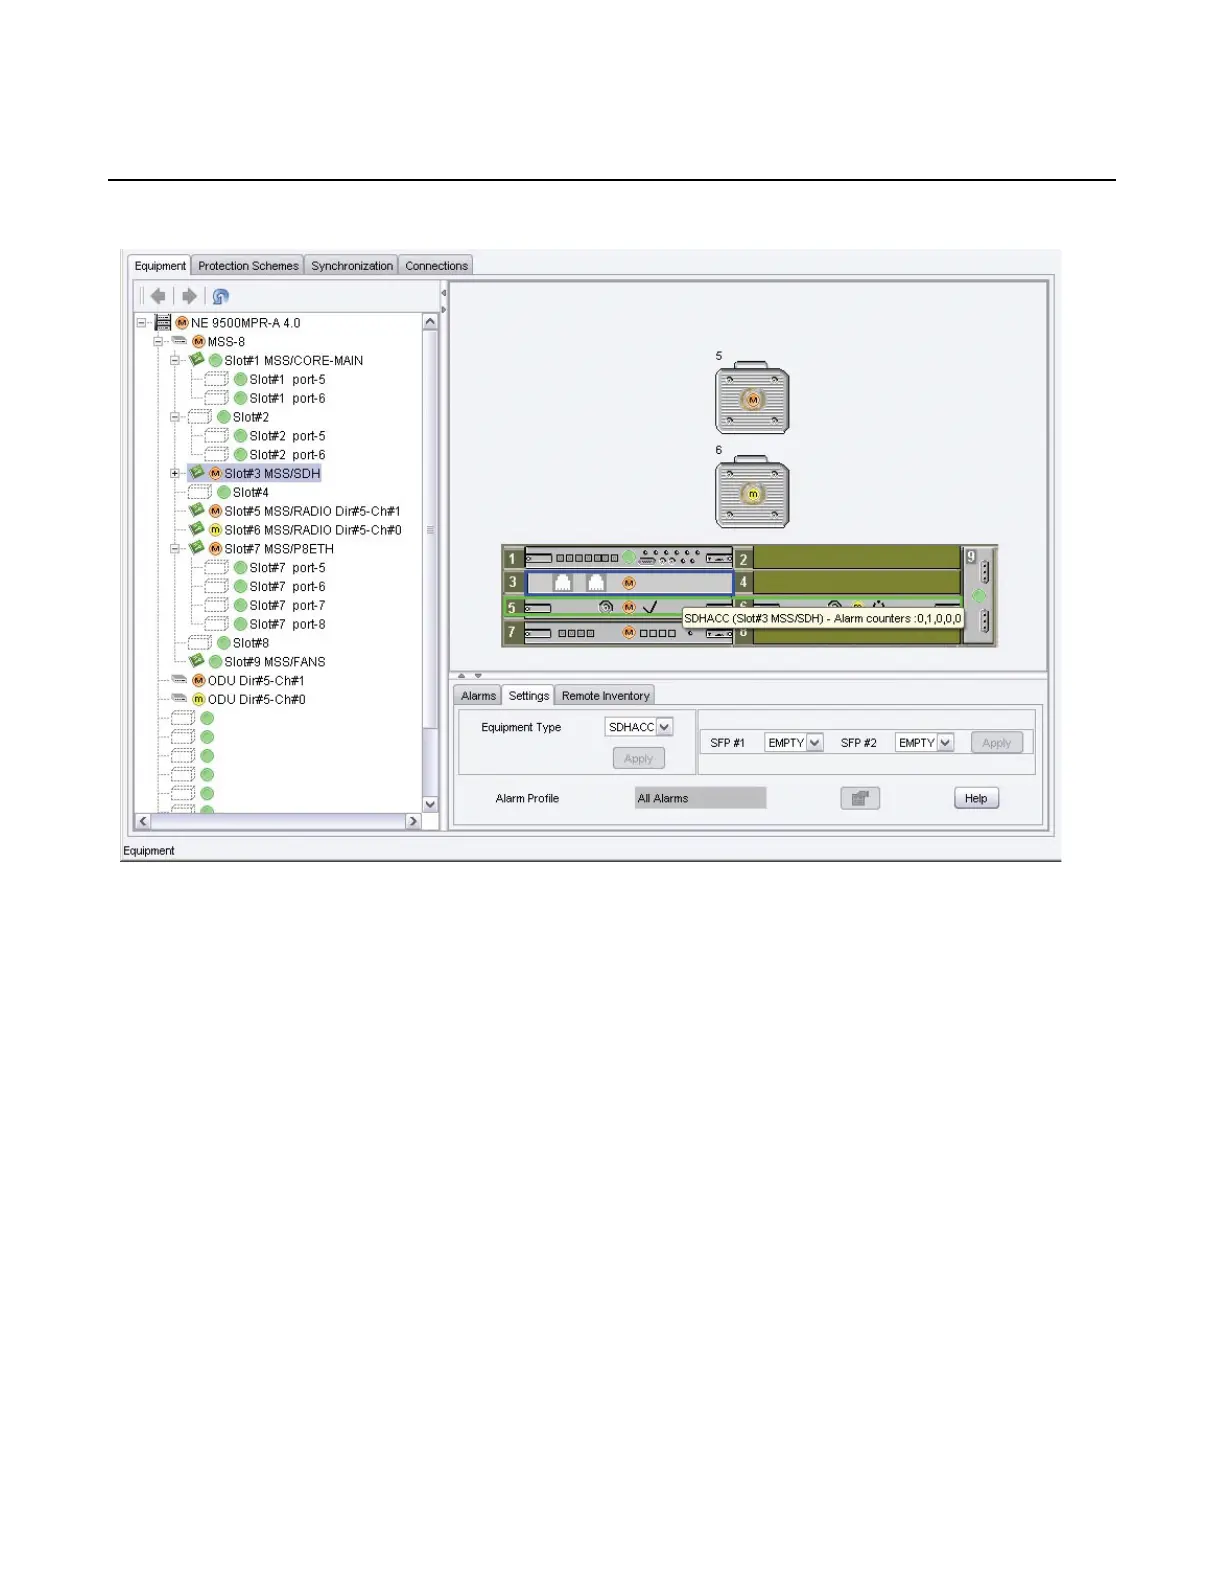Click slot 9 fans module in shelf
This screenshot has height=1584, width=1224.
coord(980,596)
